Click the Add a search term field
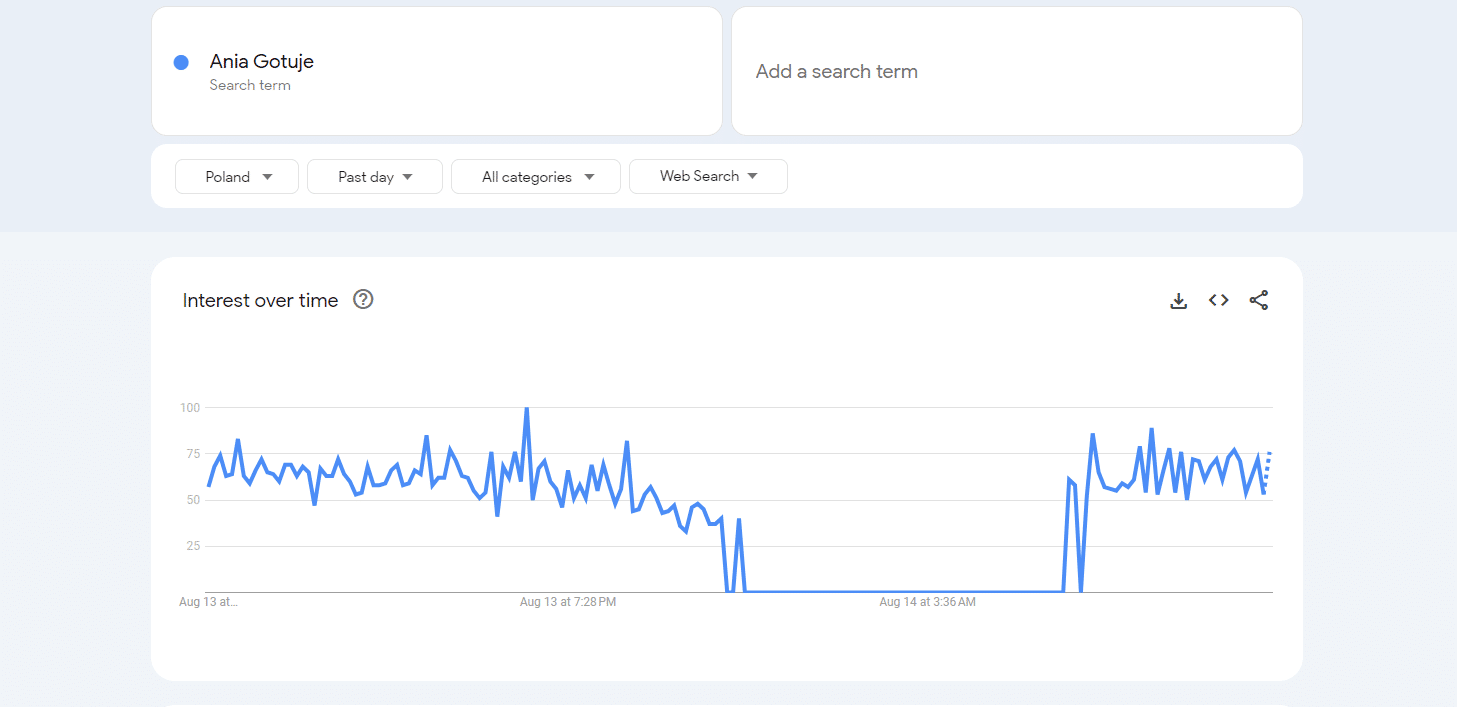This screenshot has height=707, width=1457. (1017, 71)
